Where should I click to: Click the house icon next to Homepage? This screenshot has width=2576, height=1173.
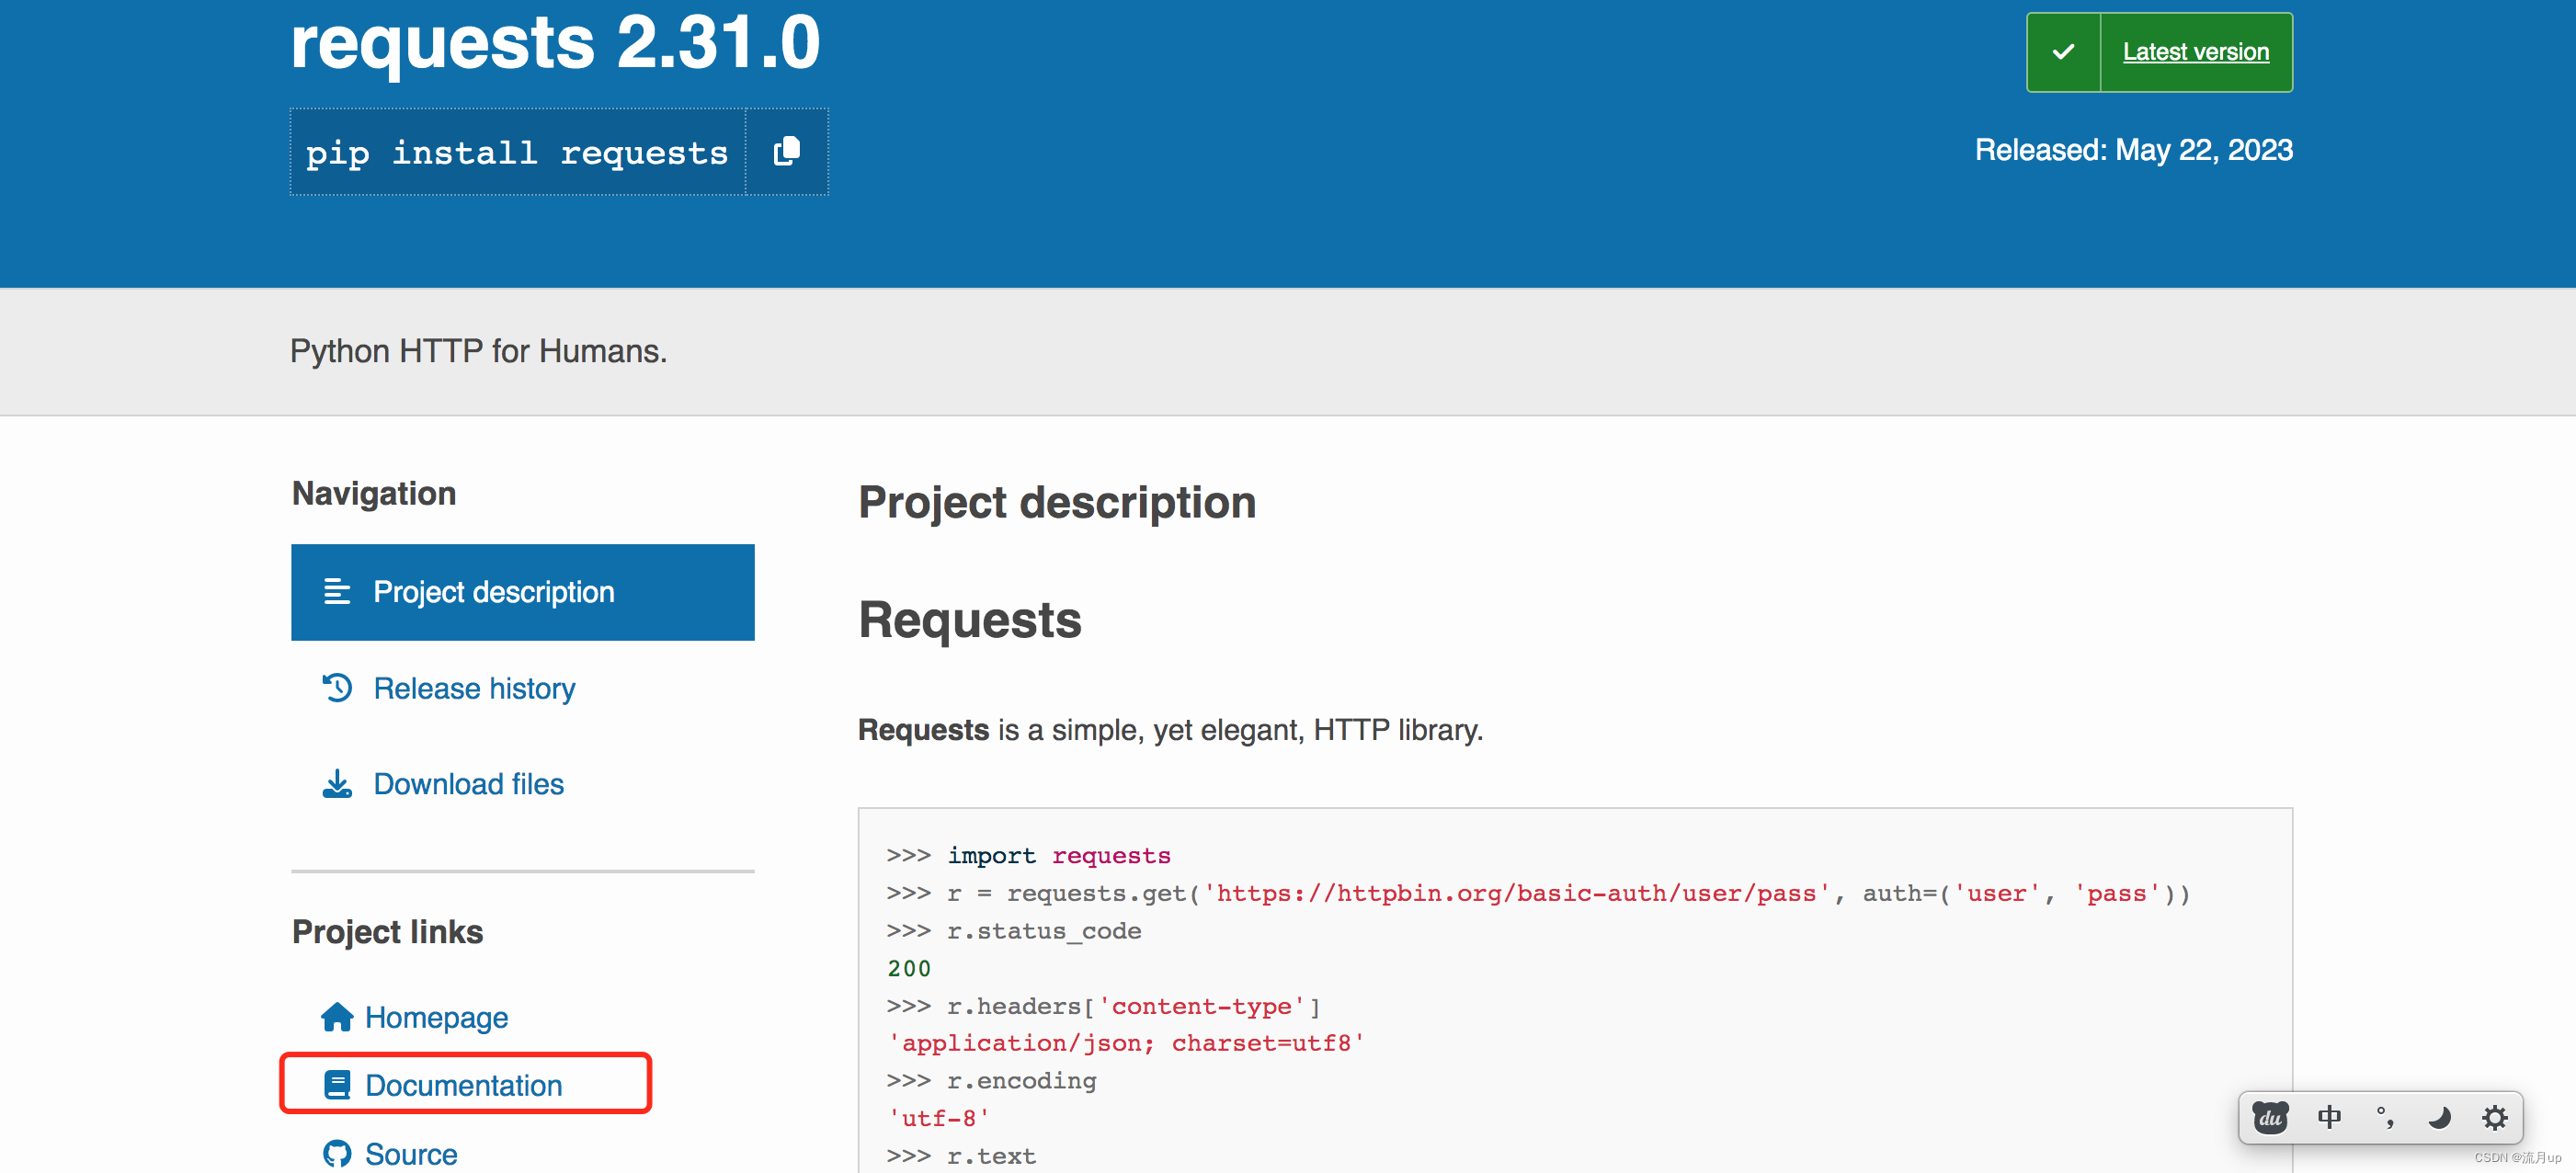337,1017
